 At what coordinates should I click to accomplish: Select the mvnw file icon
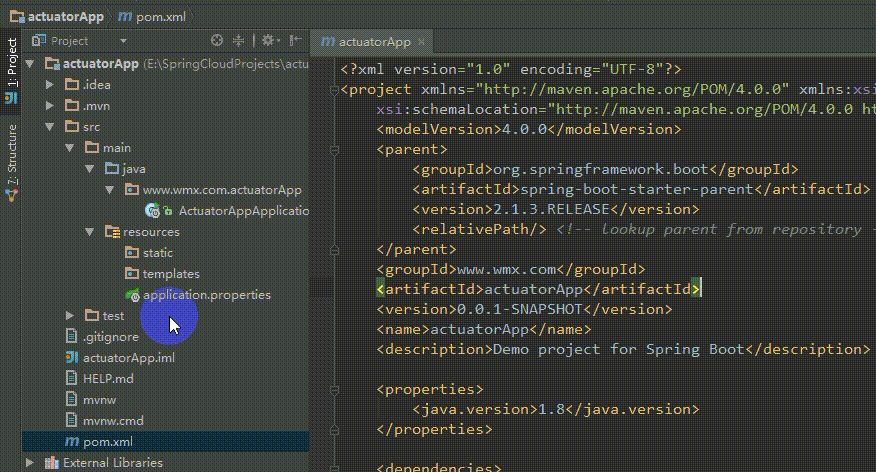[72, 399]
